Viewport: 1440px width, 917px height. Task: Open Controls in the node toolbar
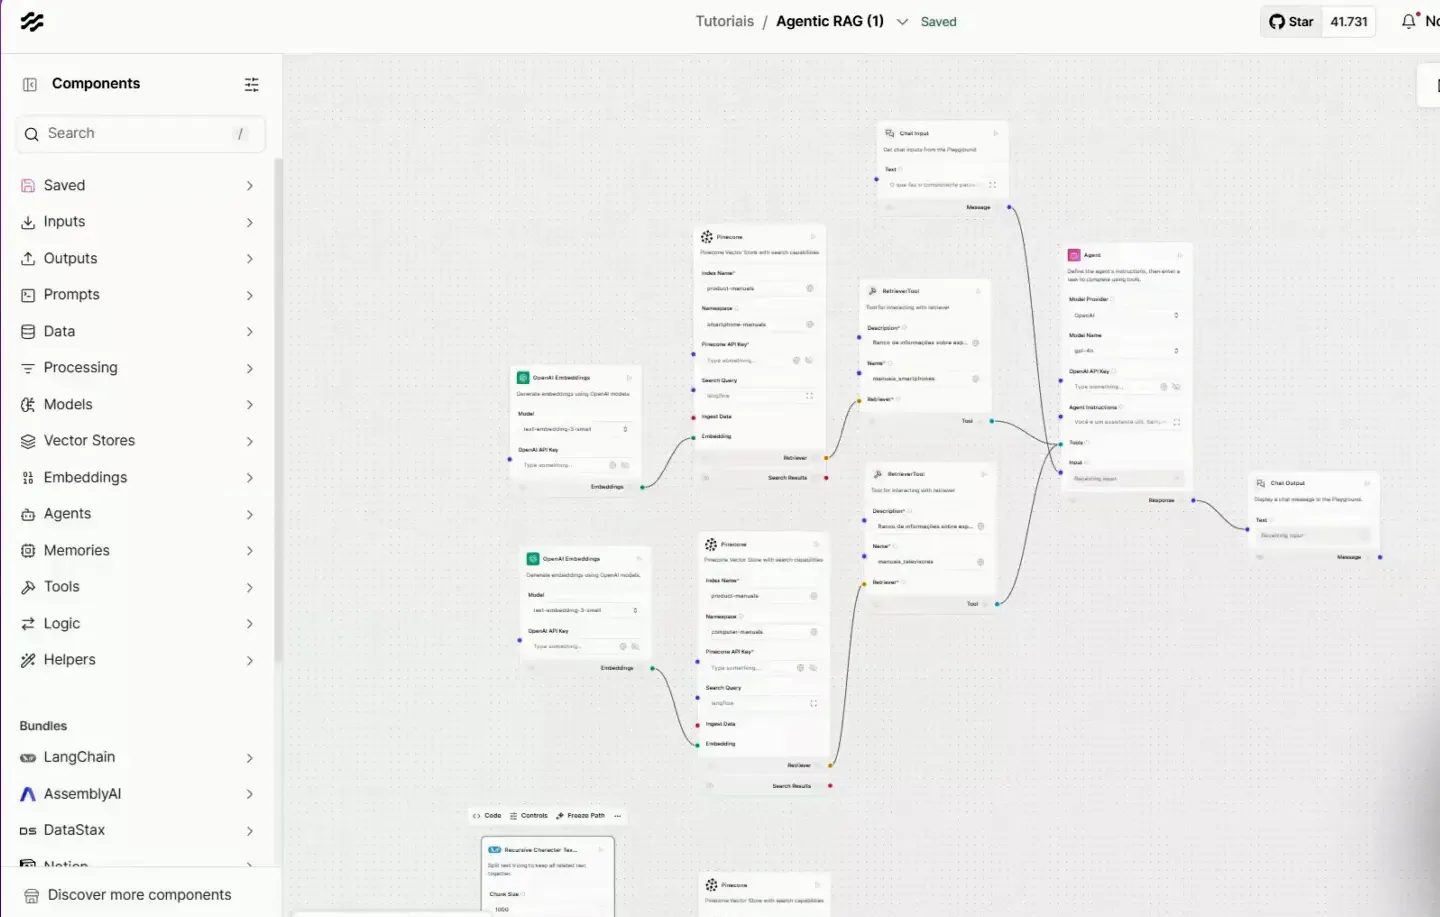pyautogui.click(x=529, y=816)
